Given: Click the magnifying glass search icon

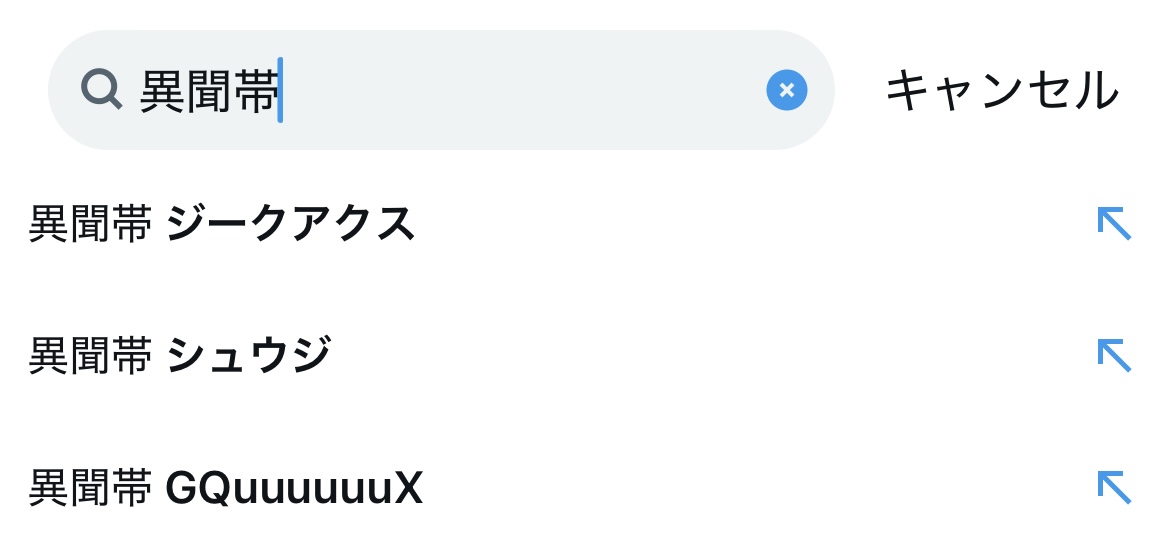Looking at the screenshot, I should 101,90.
